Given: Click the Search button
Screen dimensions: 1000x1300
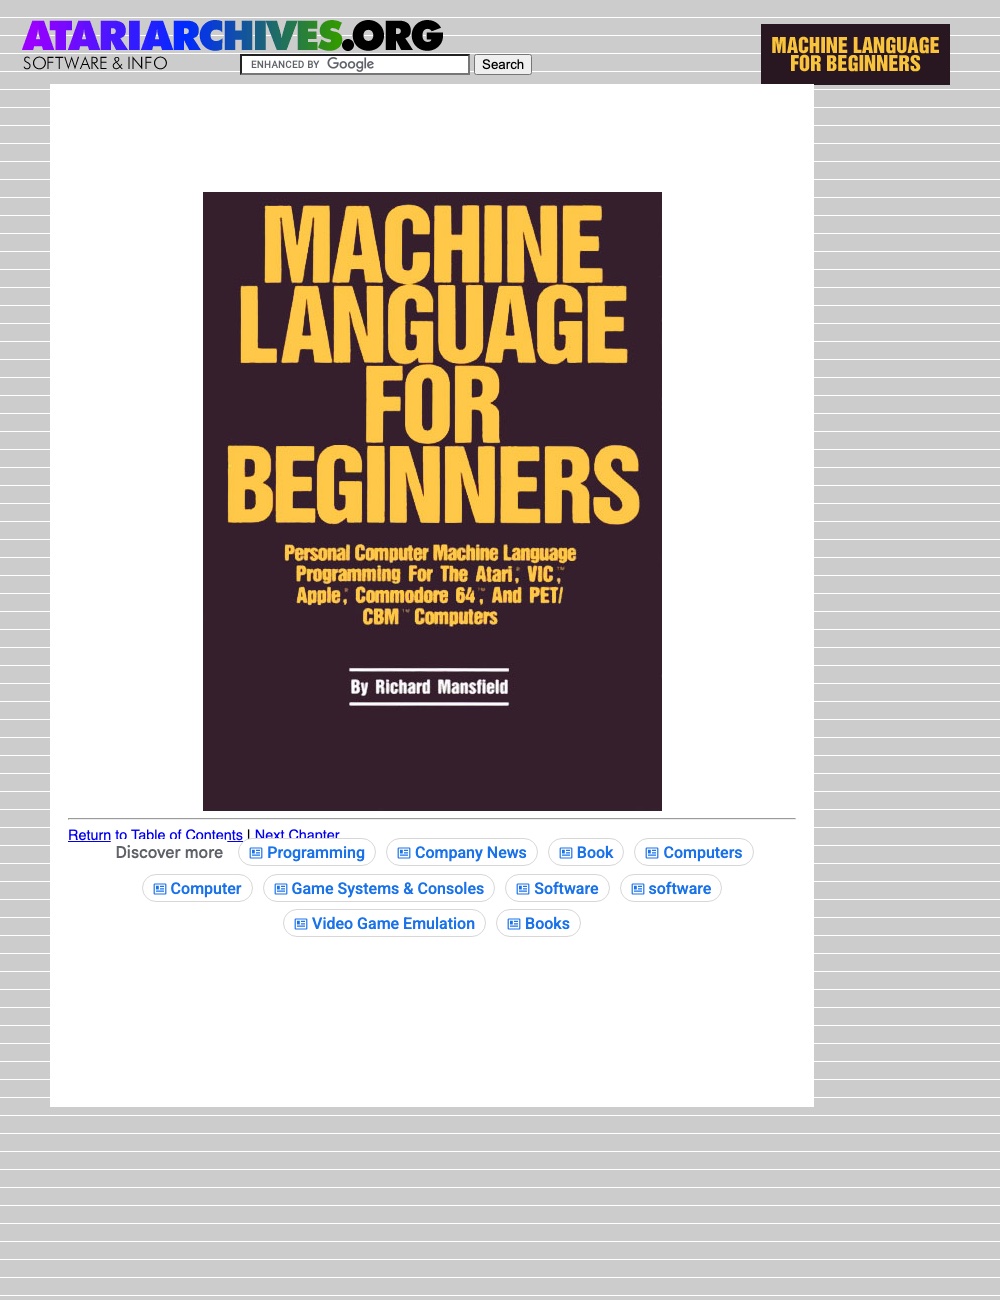Looking at the screenshot, I should point(502,64).
